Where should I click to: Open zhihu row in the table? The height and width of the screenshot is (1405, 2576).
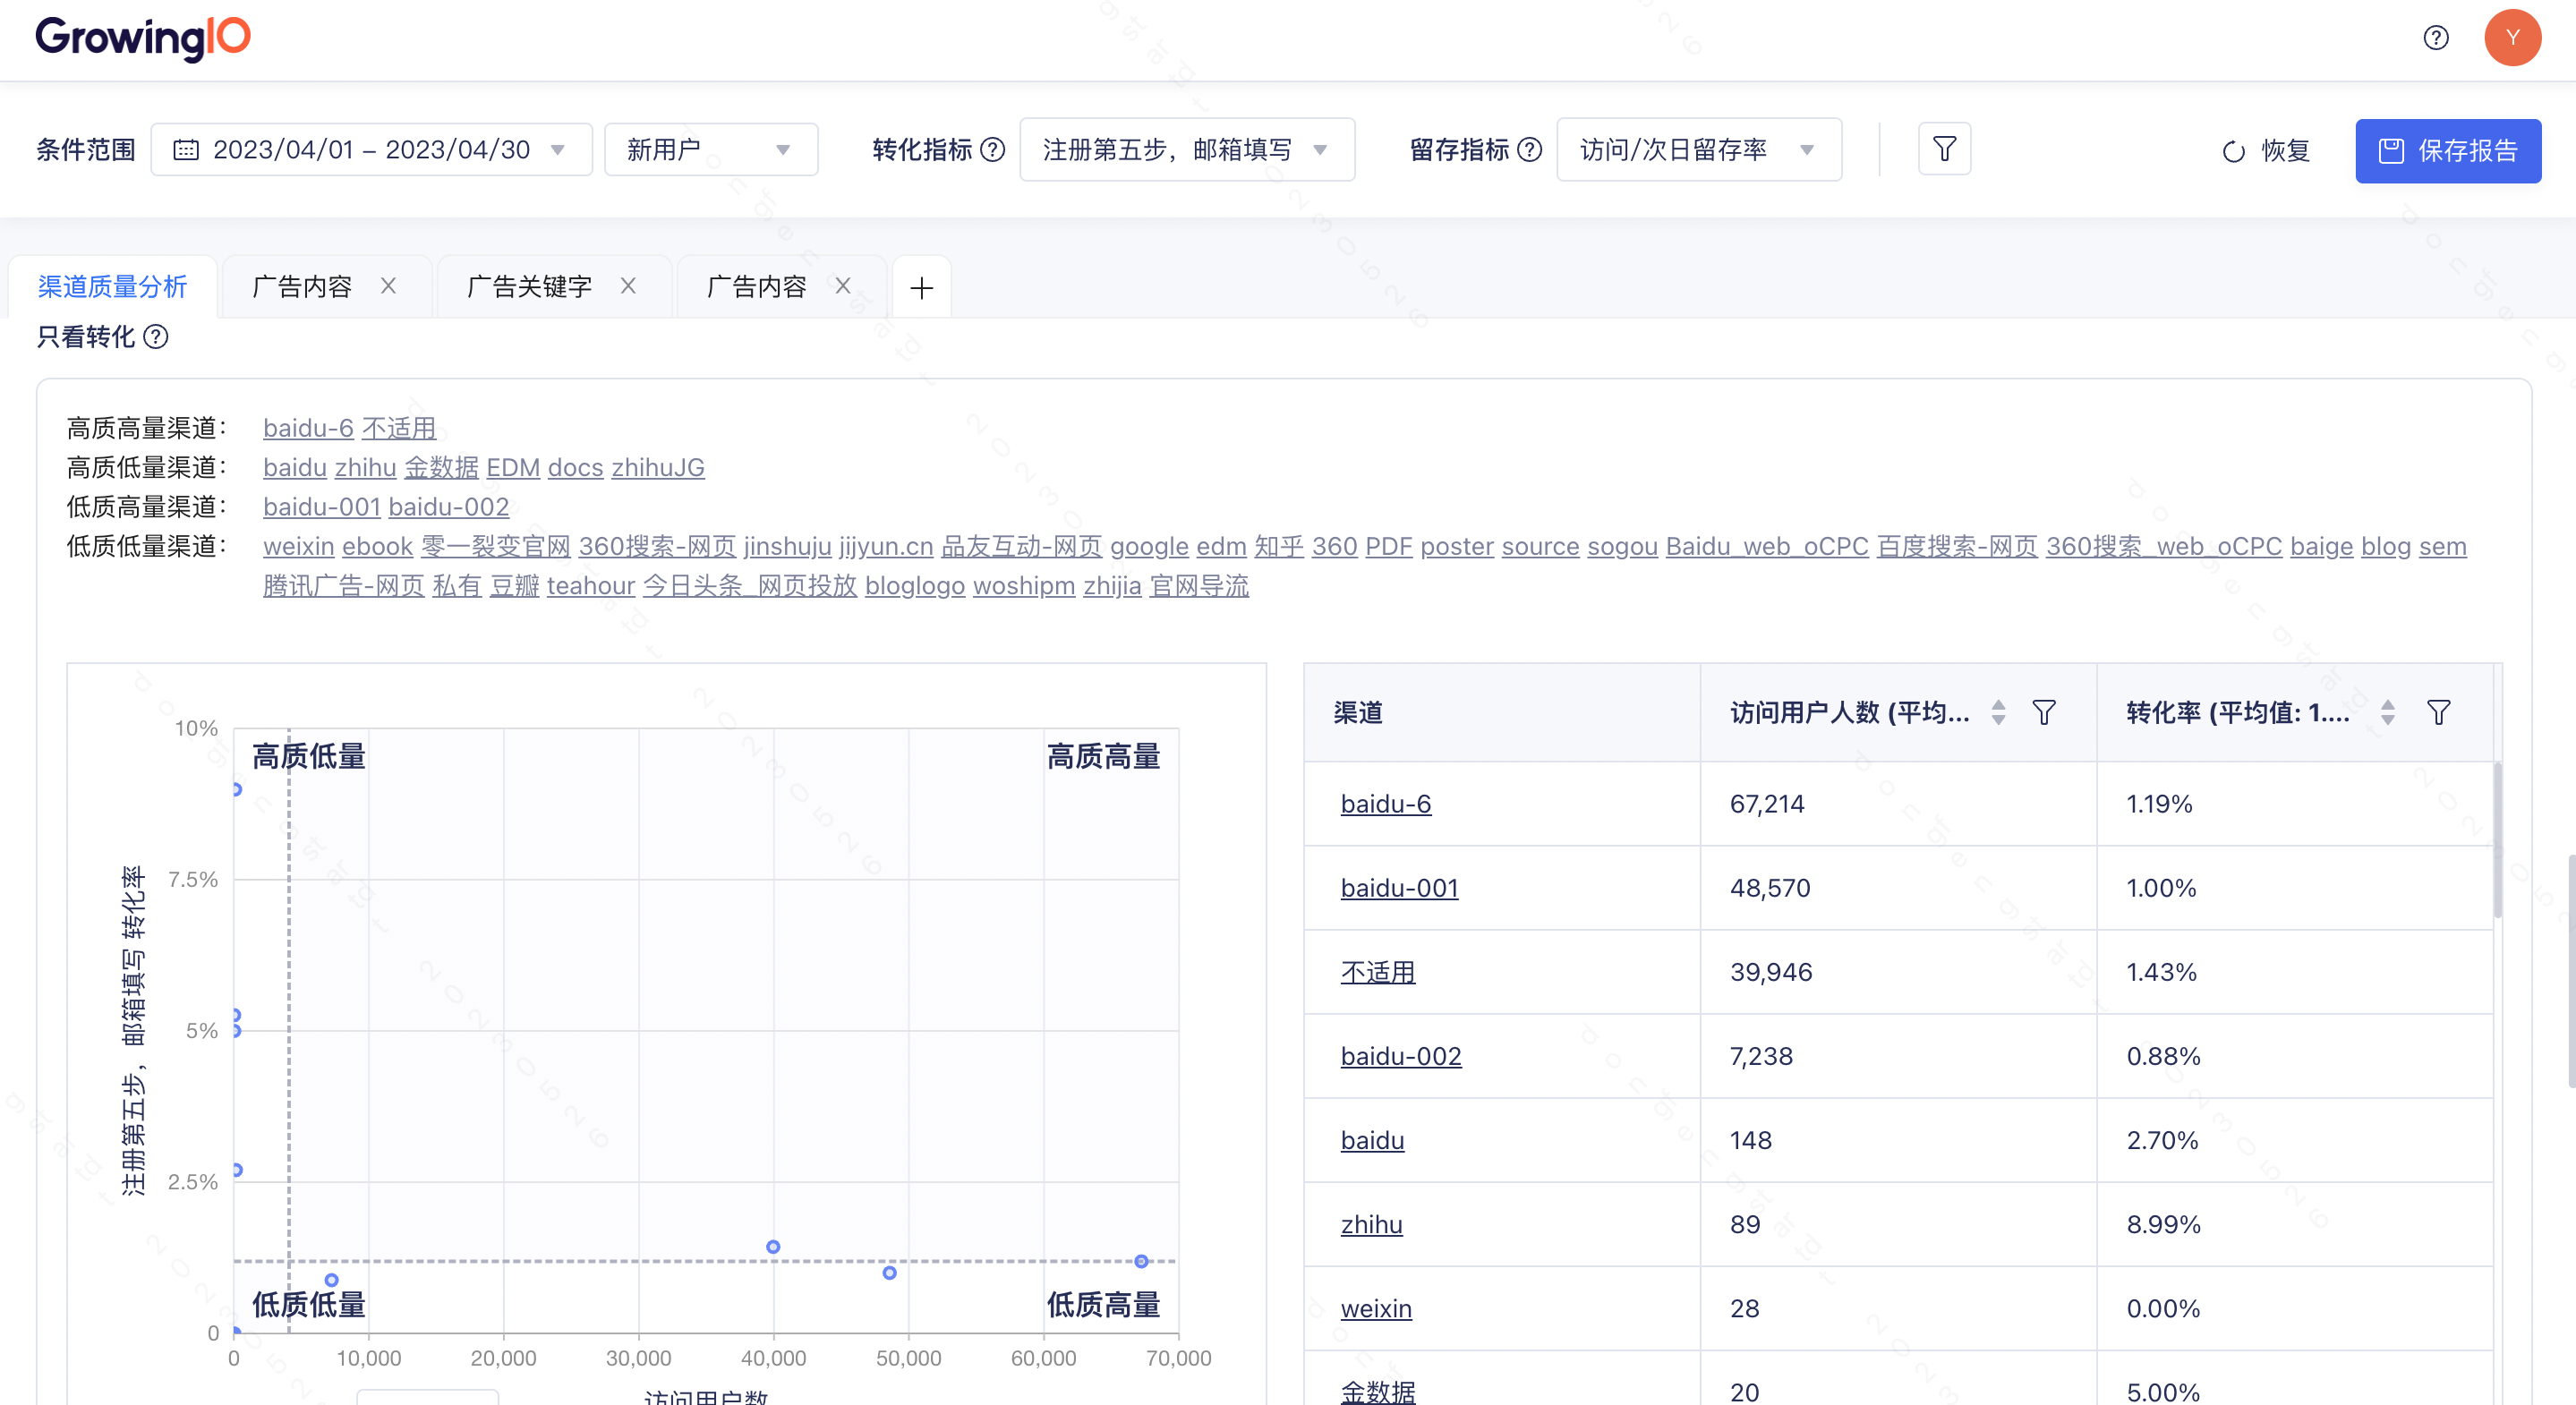tap(1371, 1223)
